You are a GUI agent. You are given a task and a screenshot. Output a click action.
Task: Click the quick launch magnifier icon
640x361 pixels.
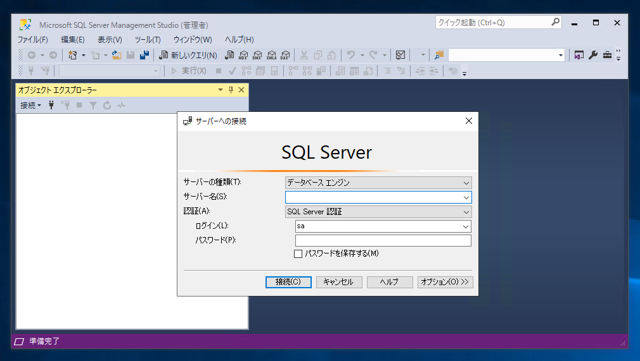coord(556,22)
